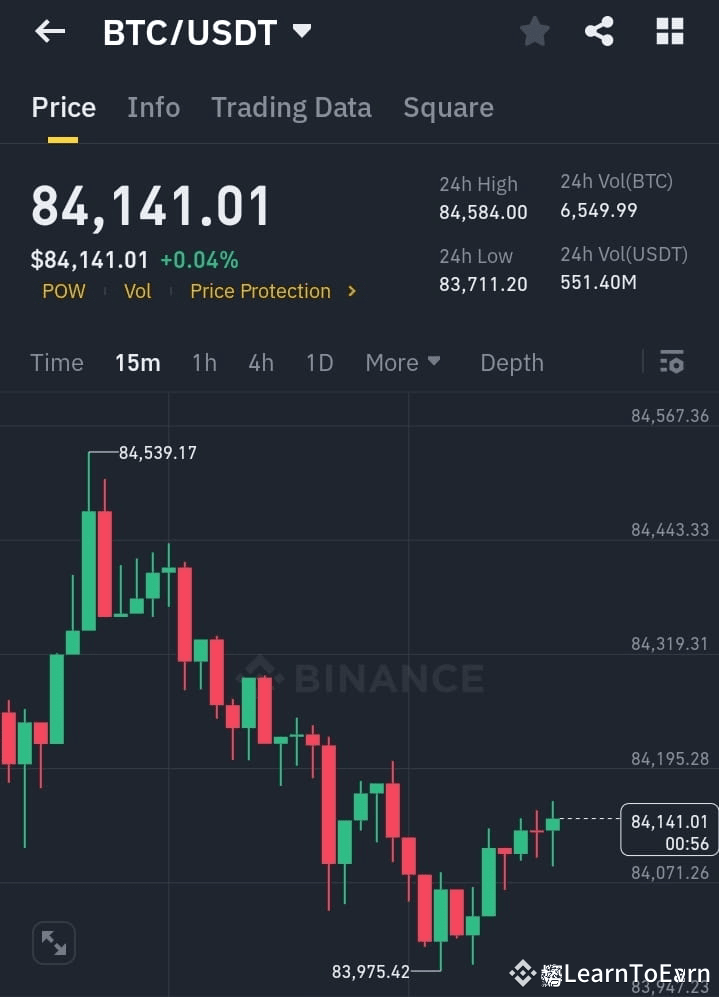The height and width of the screenshot is (997, 719).
Task: Tap the grid menu icon top right
Action: pos(667,31)
